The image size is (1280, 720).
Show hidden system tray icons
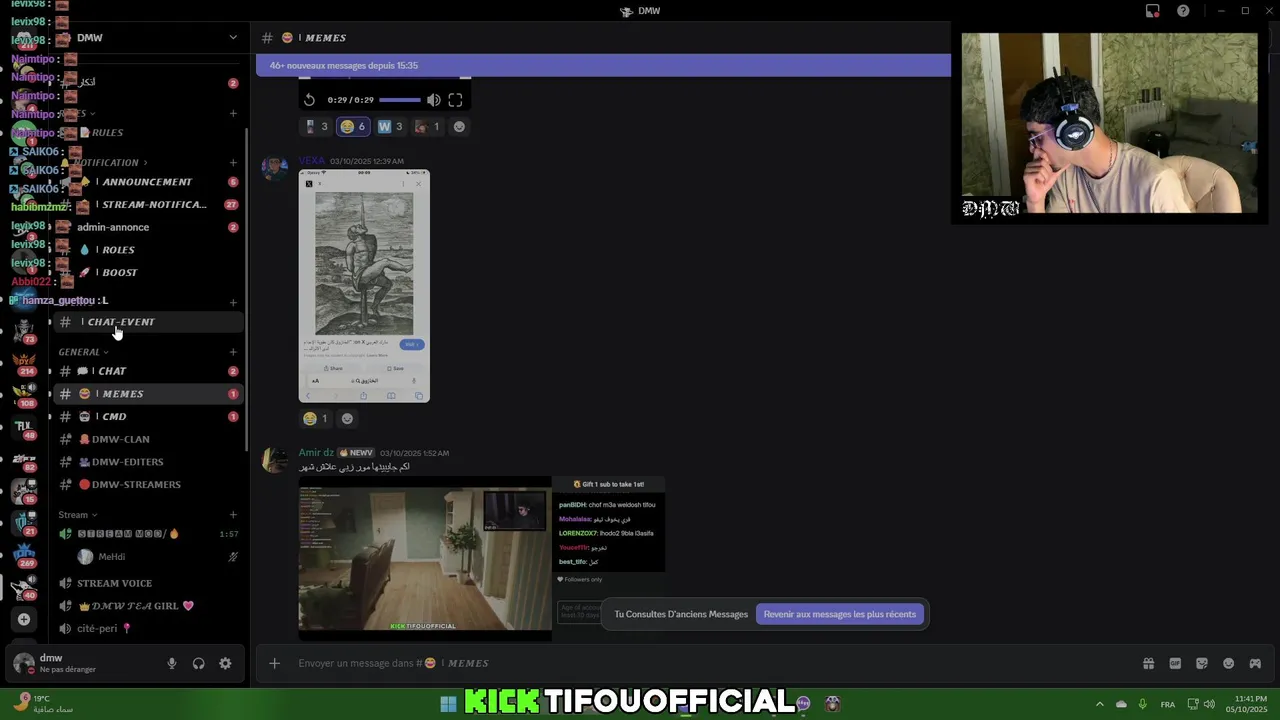pos(1100,704)
